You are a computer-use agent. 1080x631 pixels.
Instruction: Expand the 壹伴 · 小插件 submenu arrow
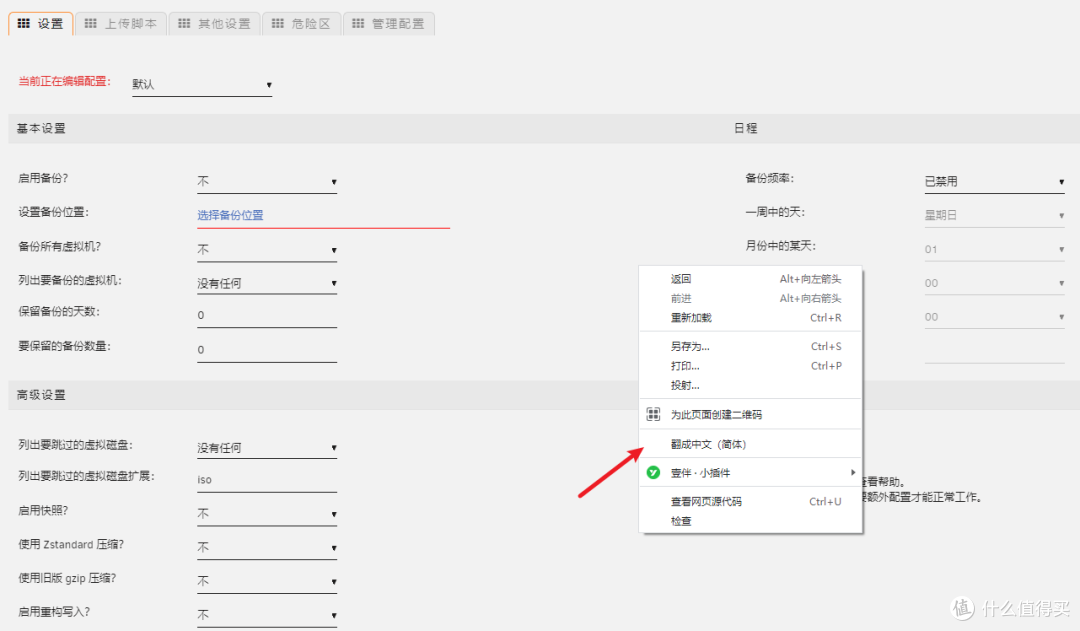point(853,472)
